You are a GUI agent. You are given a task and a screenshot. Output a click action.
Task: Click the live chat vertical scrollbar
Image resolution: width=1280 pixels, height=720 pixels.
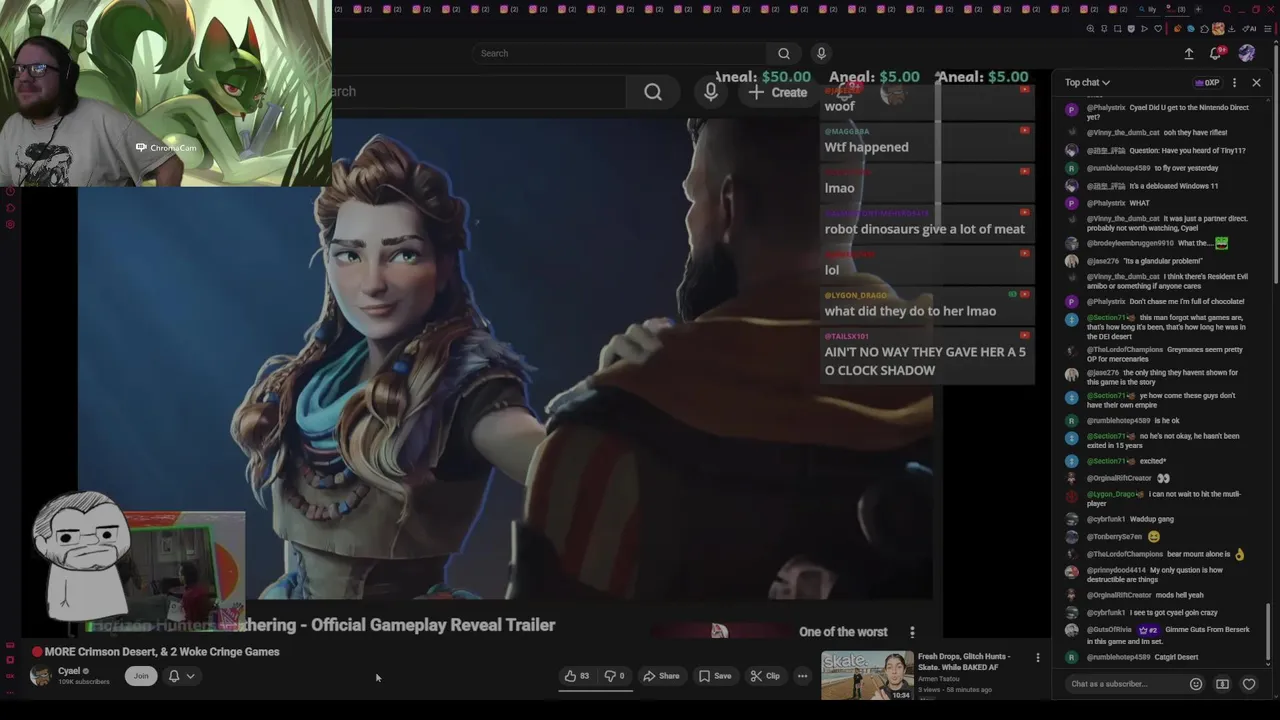pos(1268,632)
